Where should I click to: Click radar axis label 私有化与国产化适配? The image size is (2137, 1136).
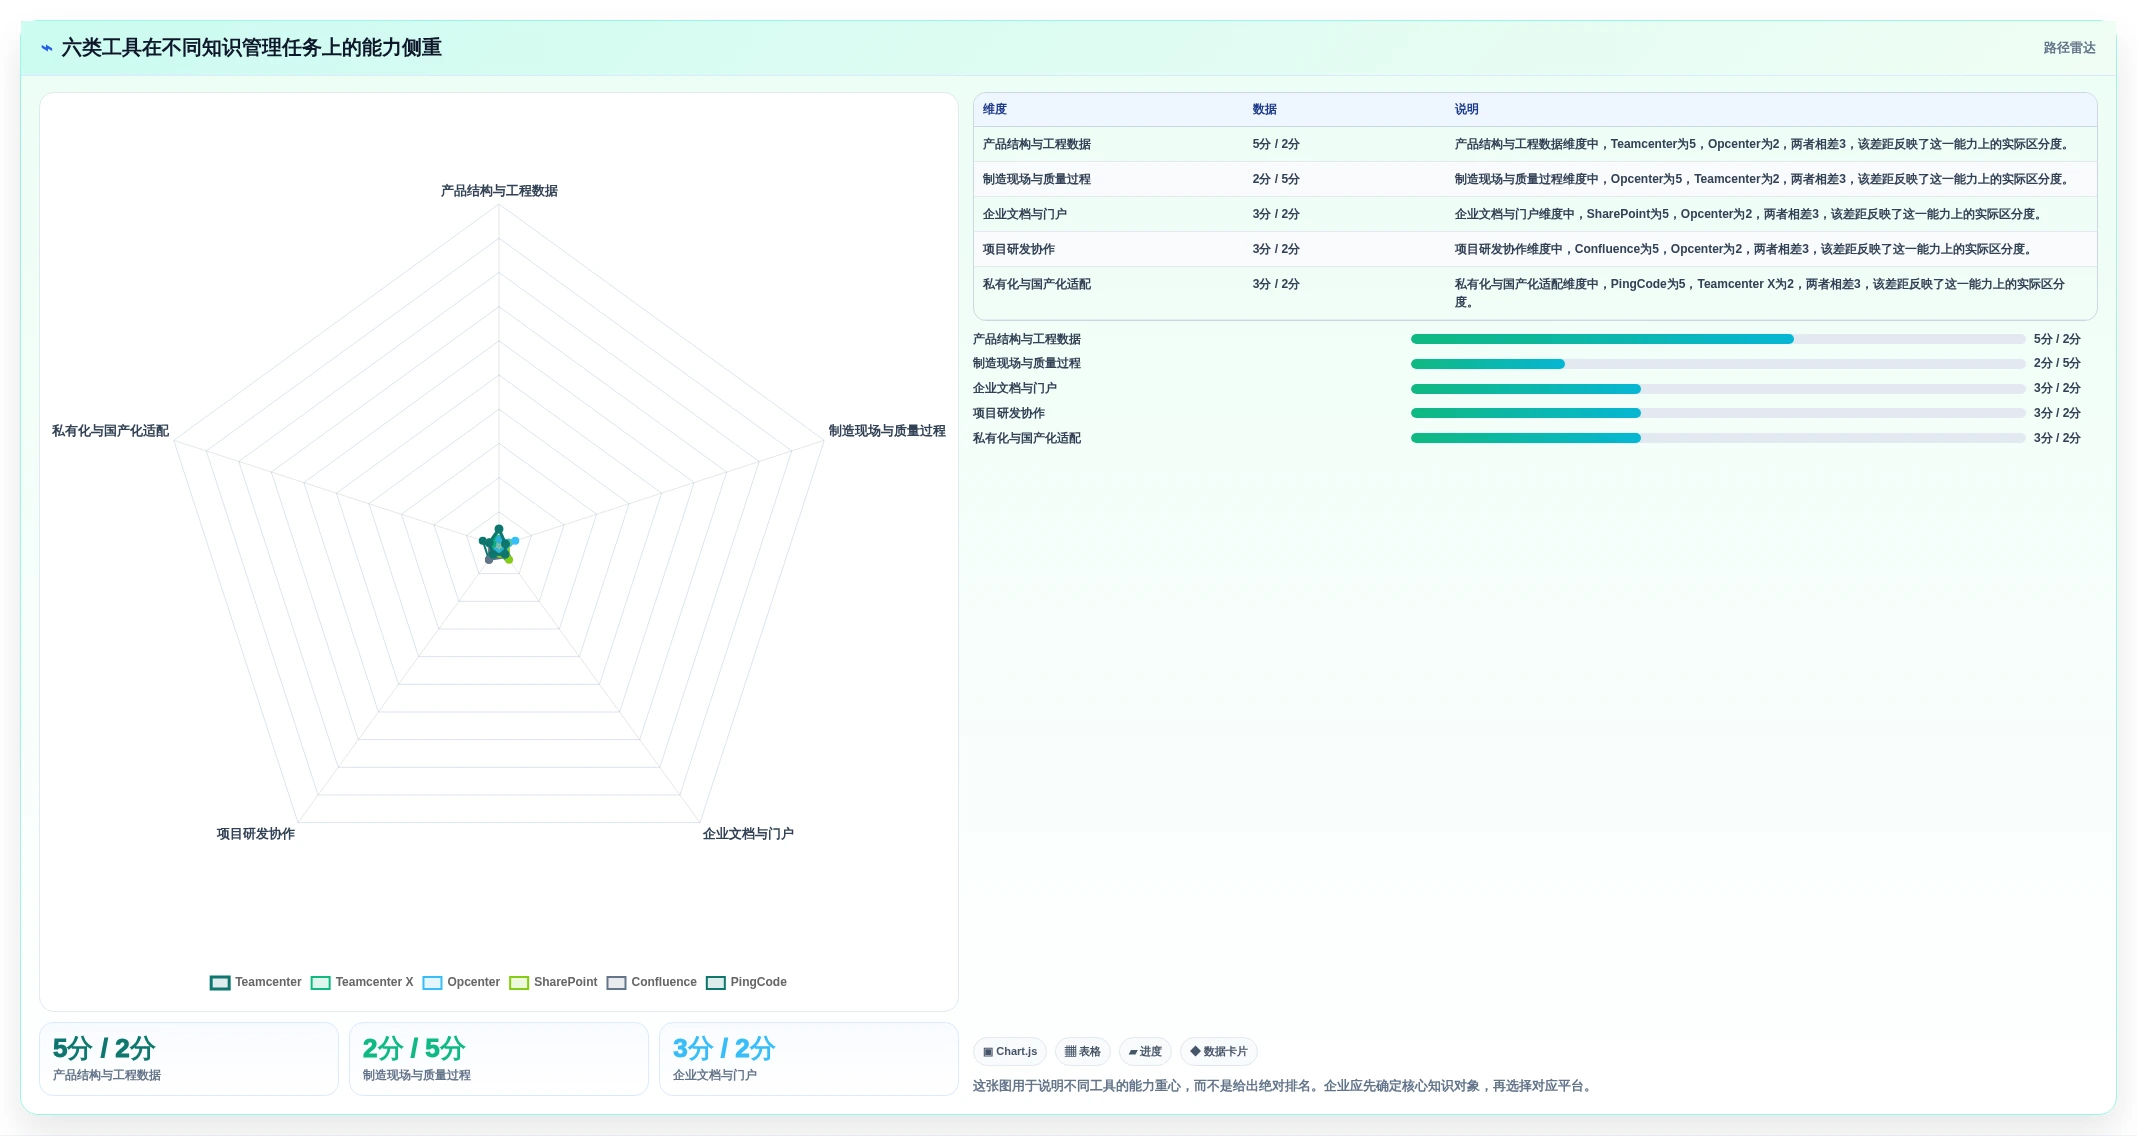pyautogui.click(x=110, y=431)
